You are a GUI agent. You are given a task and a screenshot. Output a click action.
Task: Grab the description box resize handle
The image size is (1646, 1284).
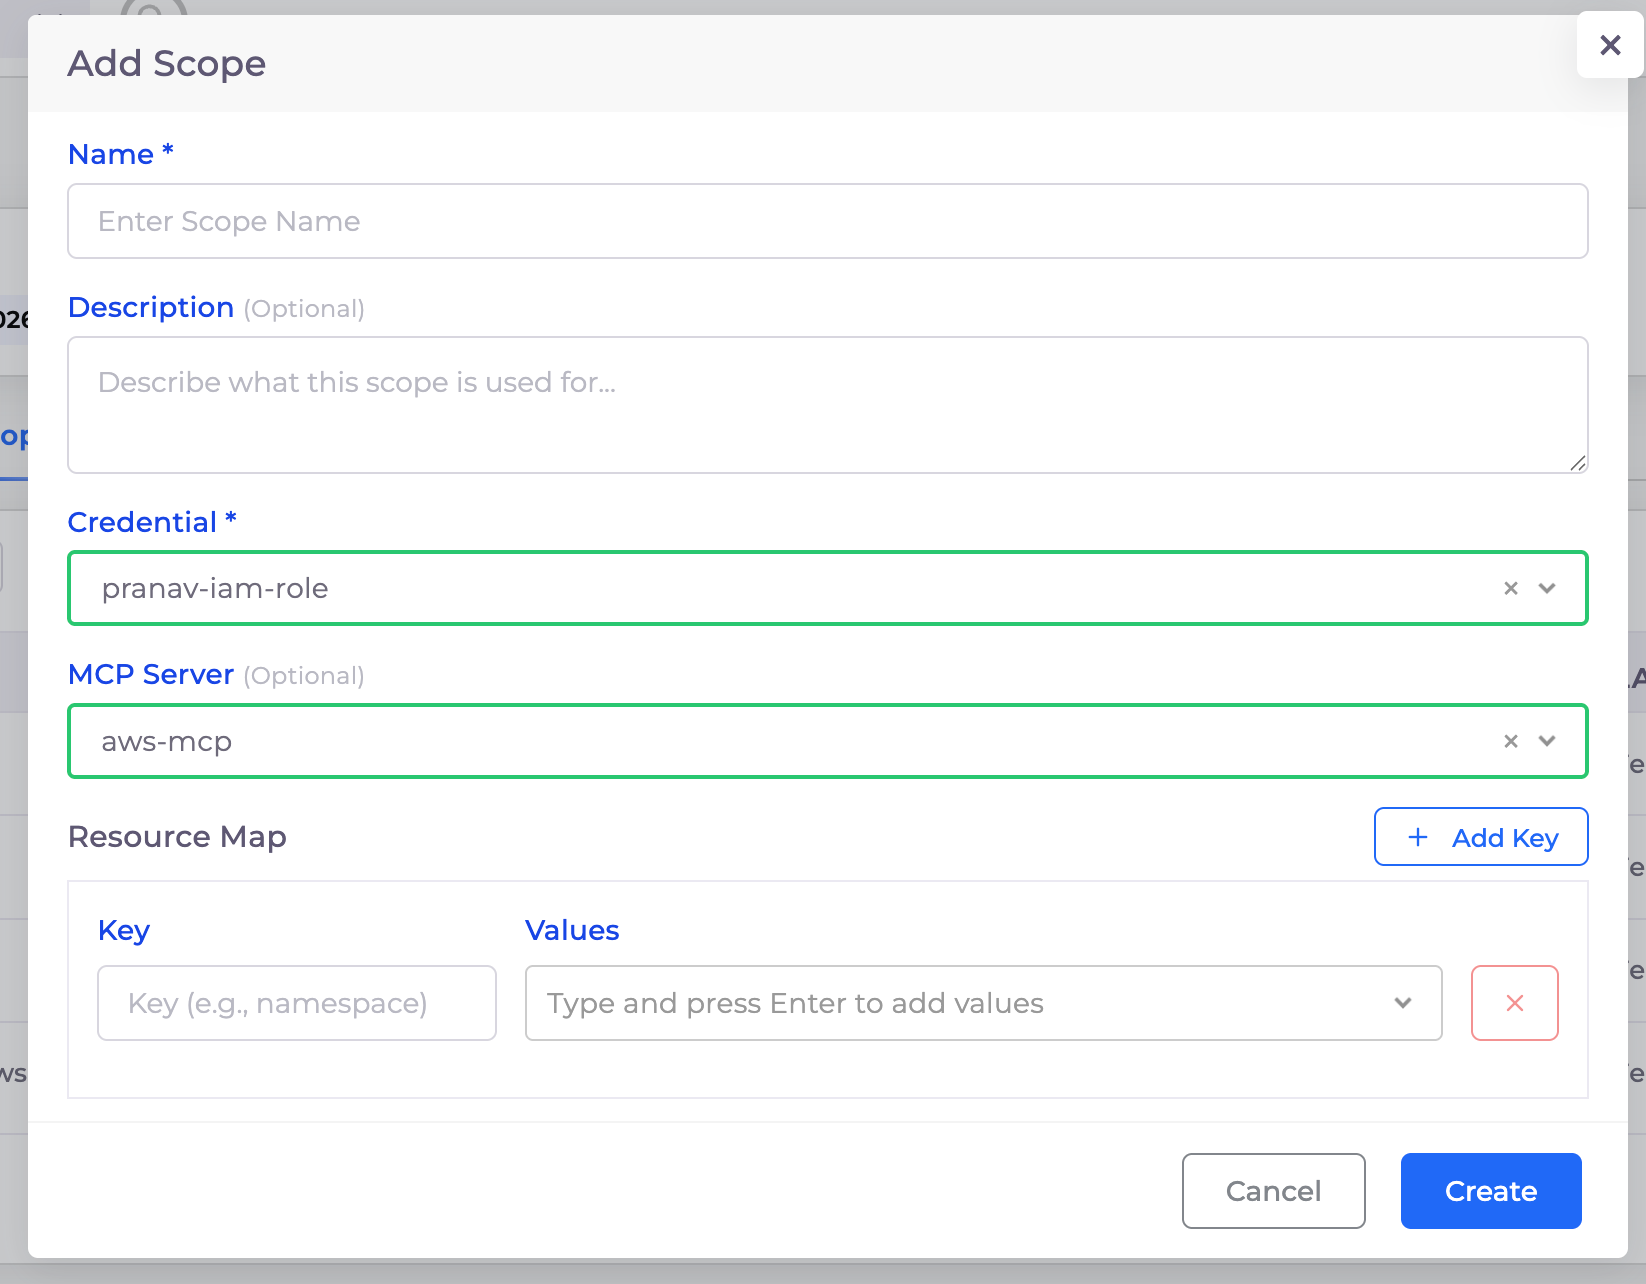(1577, 462)
